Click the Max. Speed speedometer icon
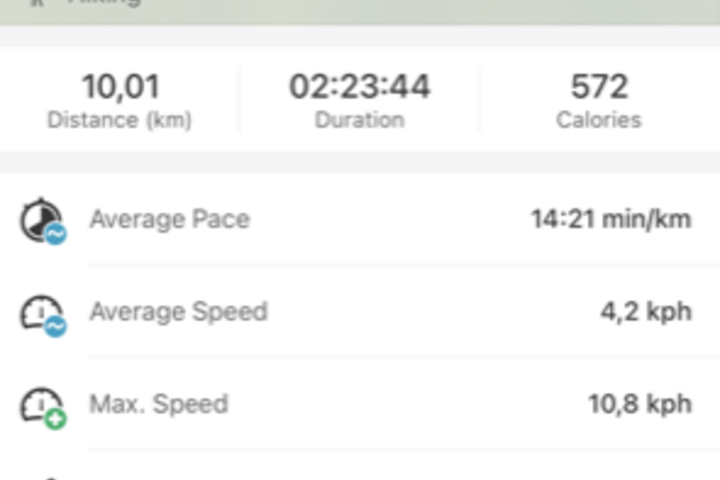 (43, 407)
